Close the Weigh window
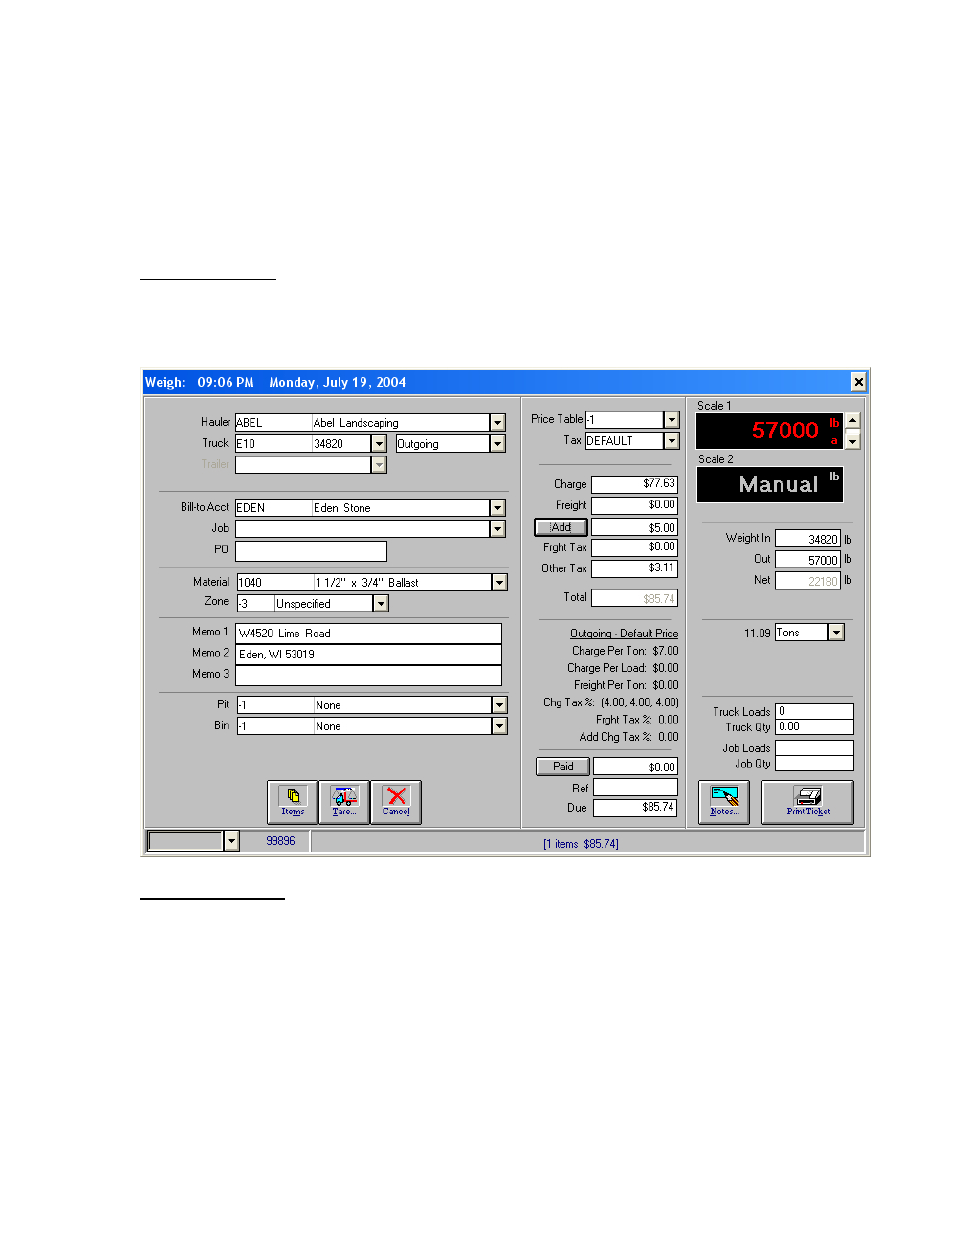 click(x=858, y=382)
